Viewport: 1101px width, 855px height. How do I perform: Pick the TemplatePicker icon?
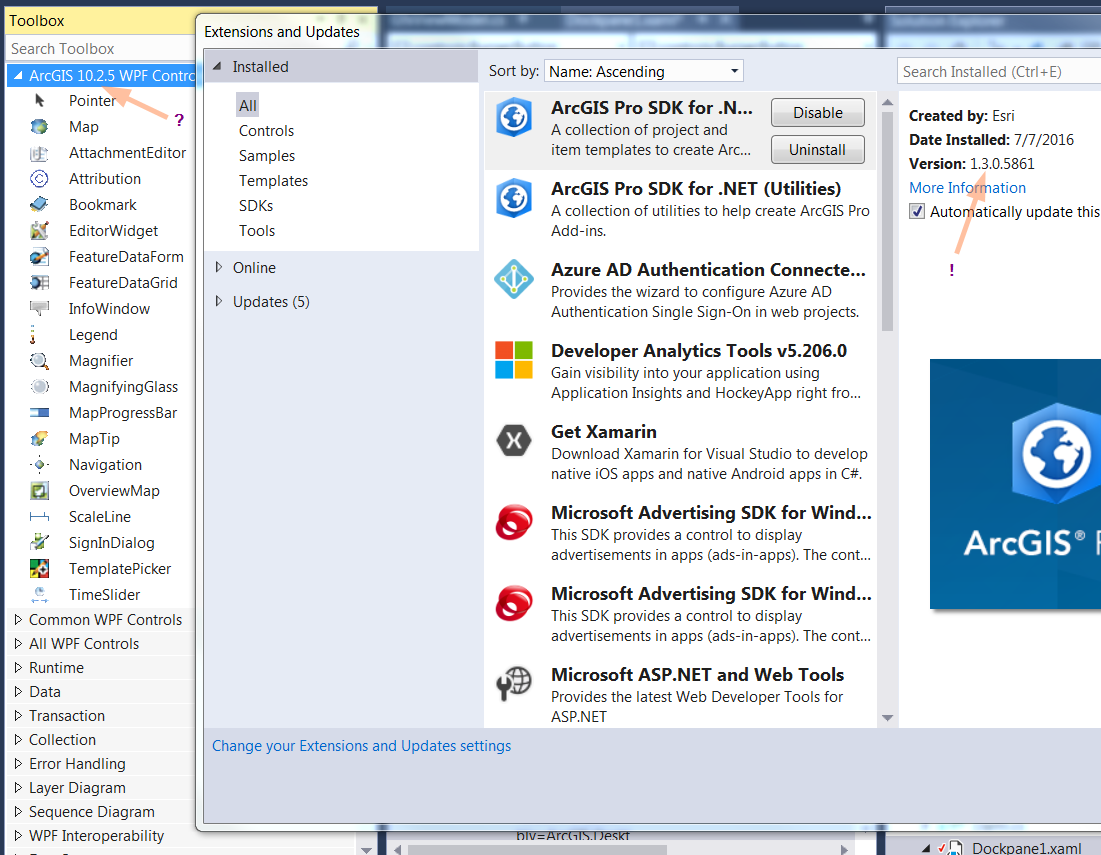pos(39,569)
